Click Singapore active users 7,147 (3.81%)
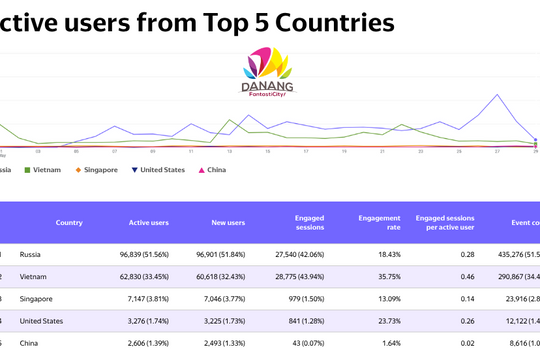 (x=148, y=299)
